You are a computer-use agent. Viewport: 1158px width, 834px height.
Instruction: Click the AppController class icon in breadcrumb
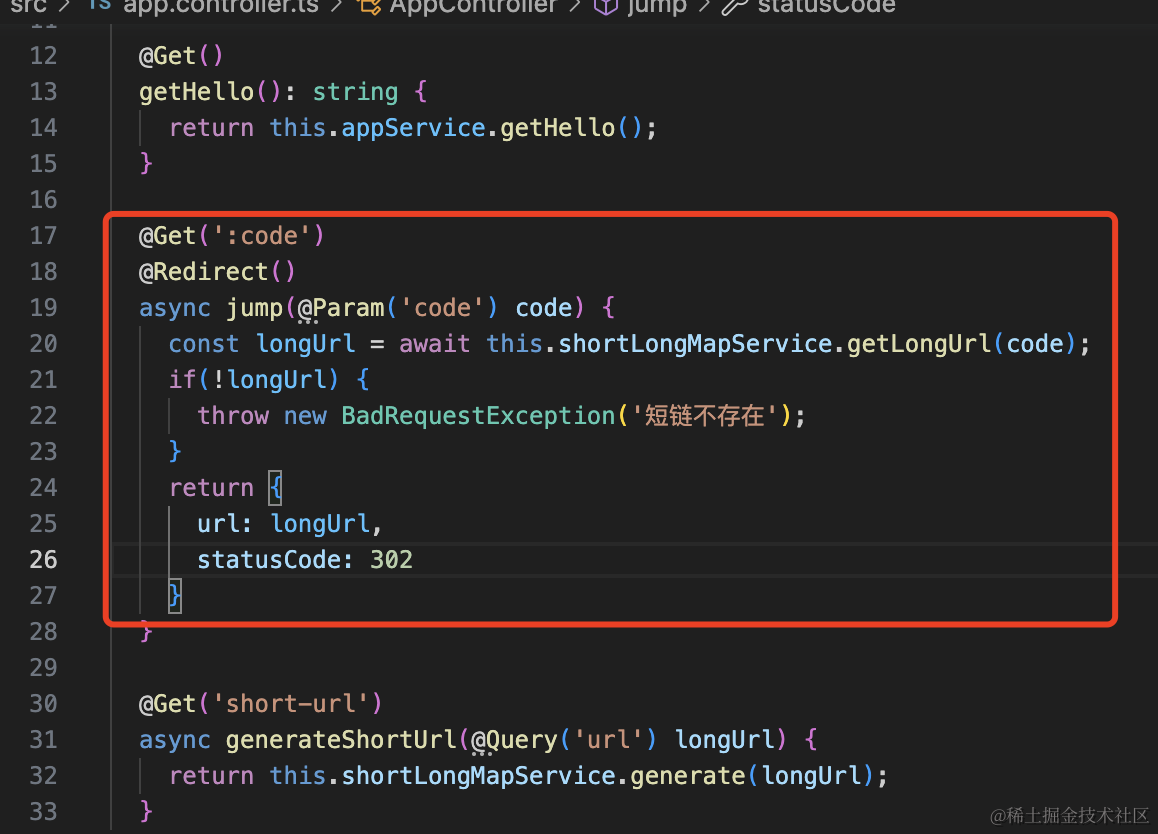click(369, 6)
